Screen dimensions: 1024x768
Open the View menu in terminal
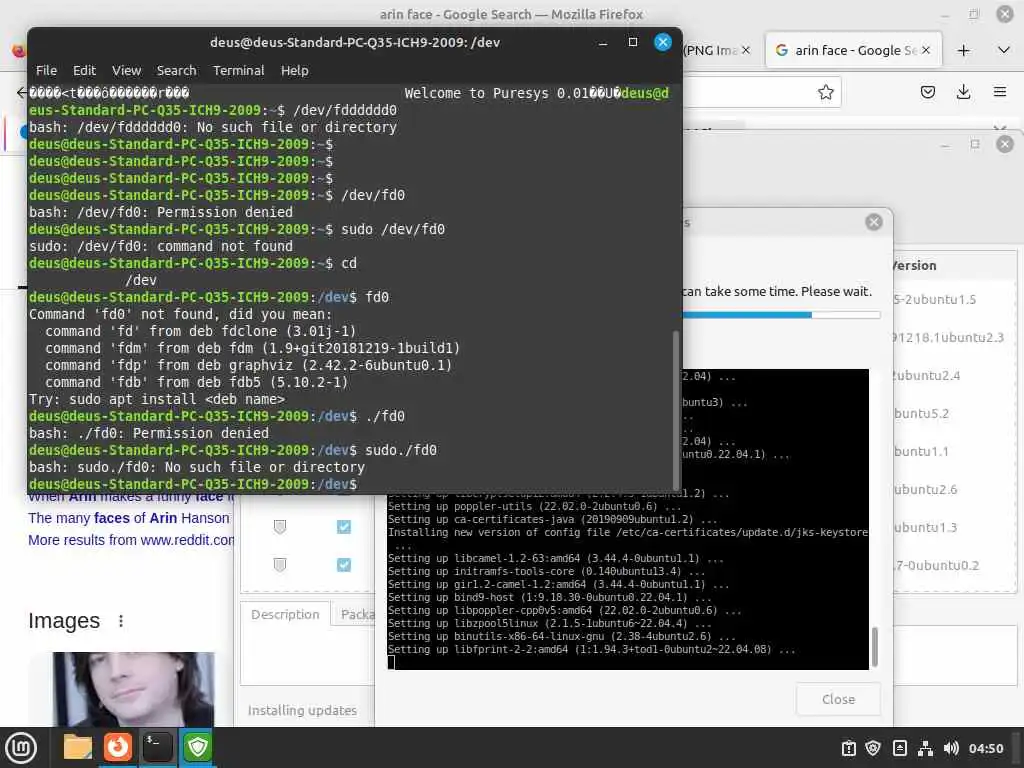click(126, 71)
